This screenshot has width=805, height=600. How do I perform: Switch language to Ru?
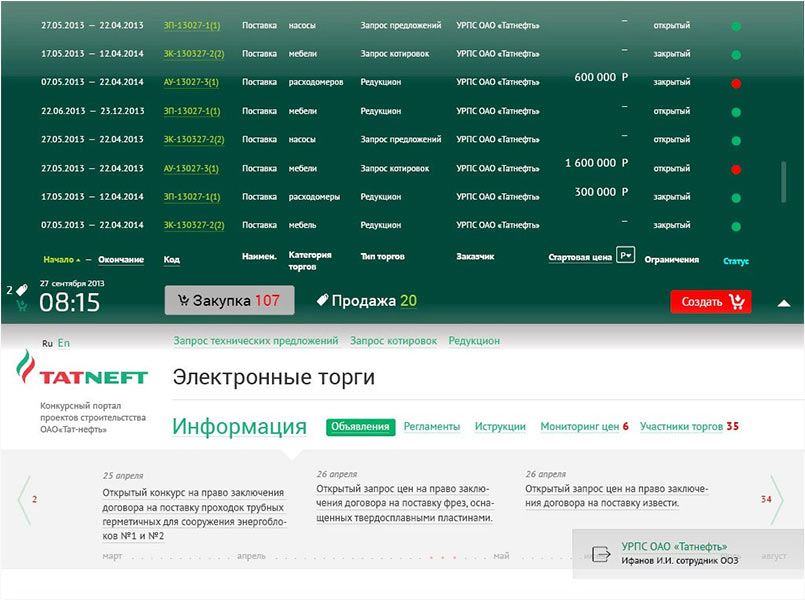(x=47, y=343)
